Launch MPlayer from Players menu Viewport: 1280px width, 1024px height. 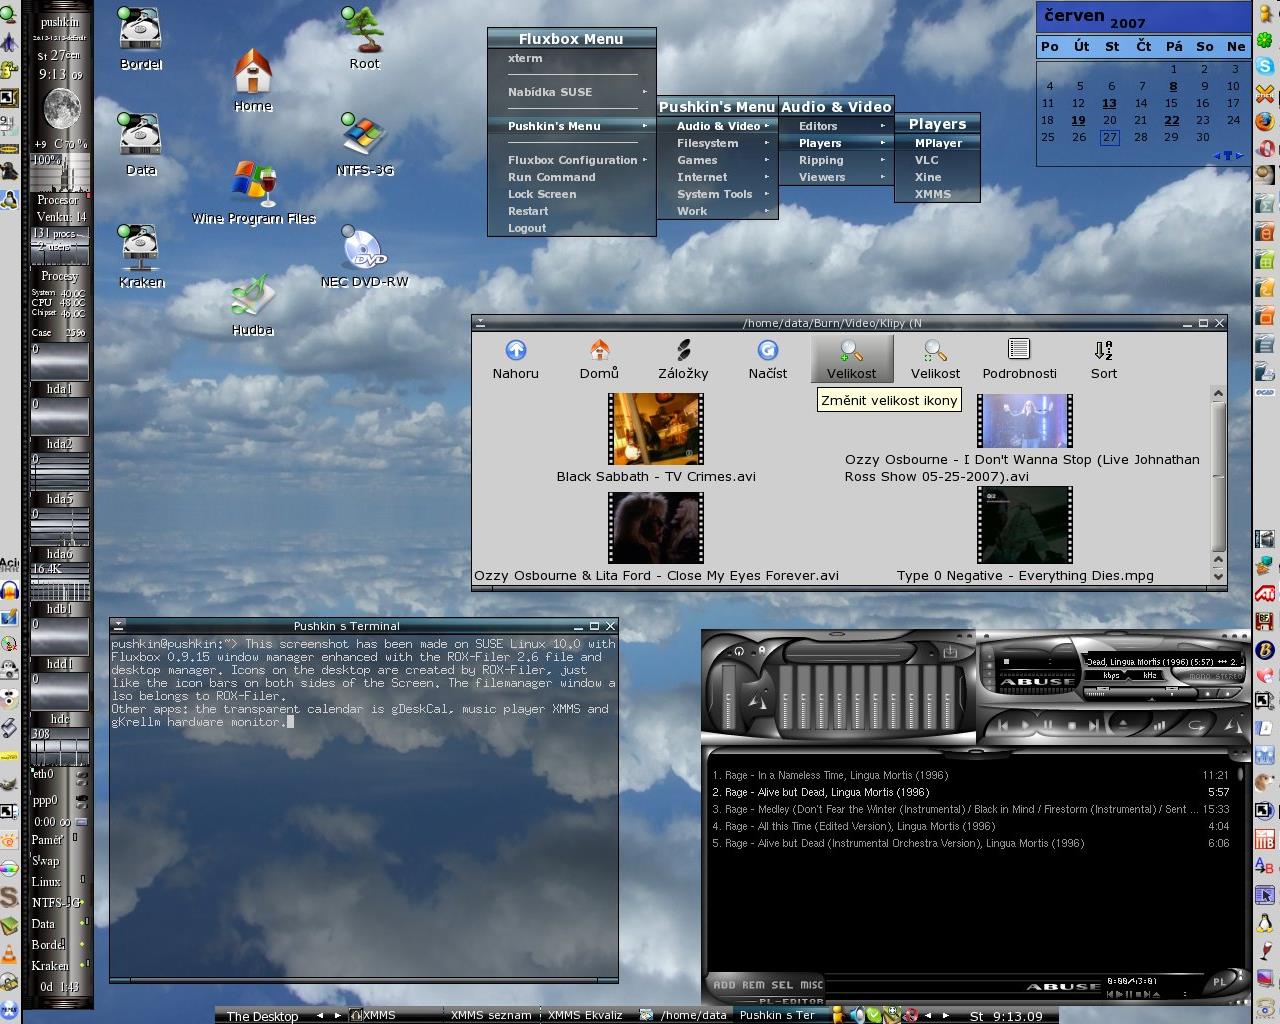[x=937, y=143]
